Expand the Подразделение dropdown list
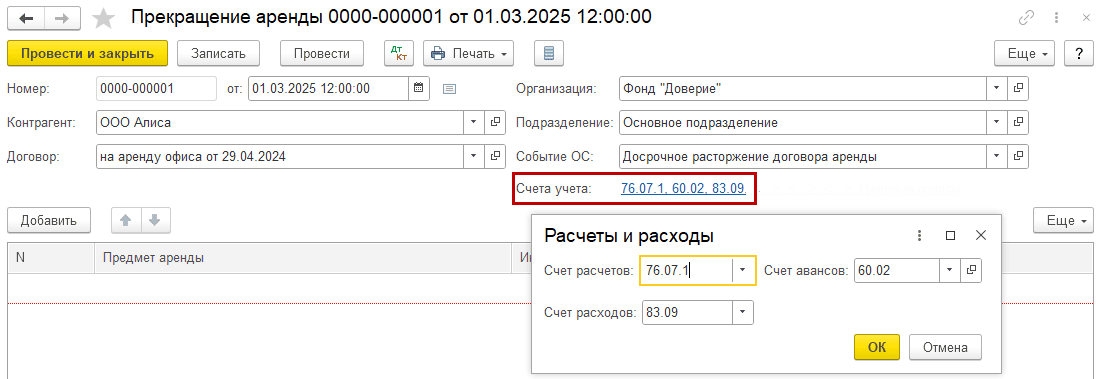The height and width of the screenshot is (379, 1099). [x=997, y=122]
